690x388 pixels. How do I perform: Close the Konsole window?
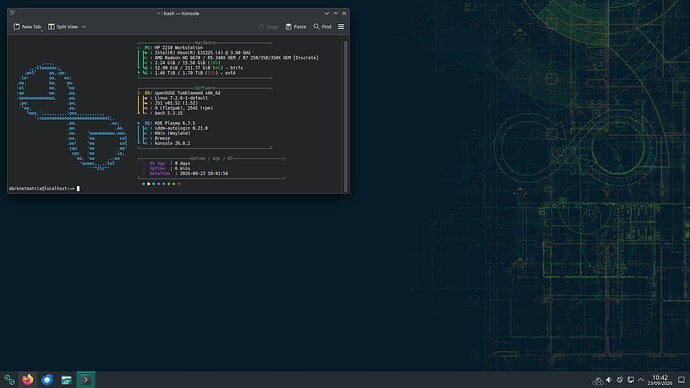point(344,13)
